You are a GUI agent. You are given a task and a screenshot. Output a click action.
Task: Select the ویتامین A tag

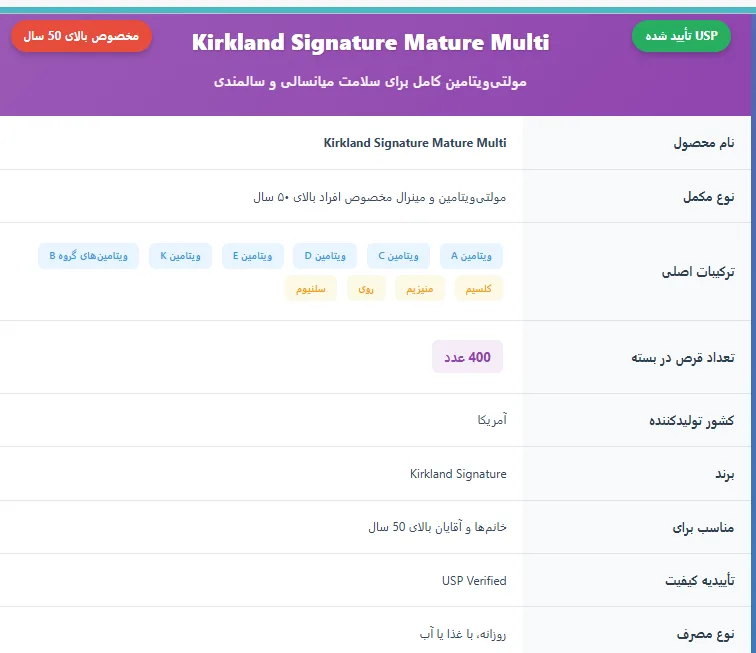pos(471,256)
